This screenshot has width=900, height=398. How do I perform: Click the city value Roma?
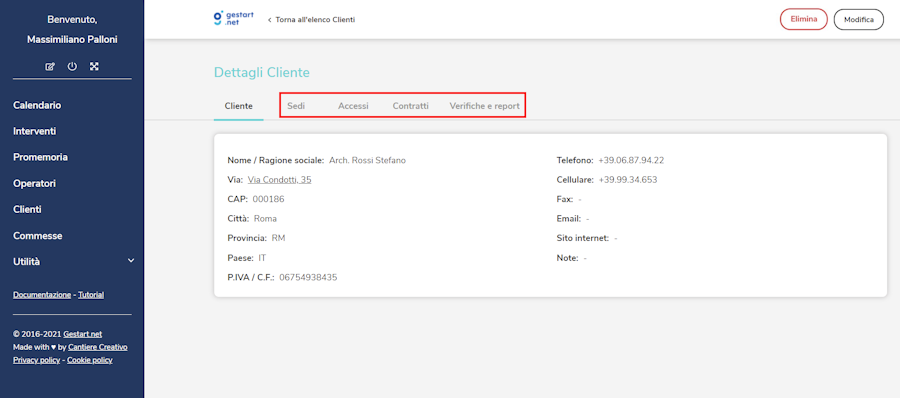[265, 219]
